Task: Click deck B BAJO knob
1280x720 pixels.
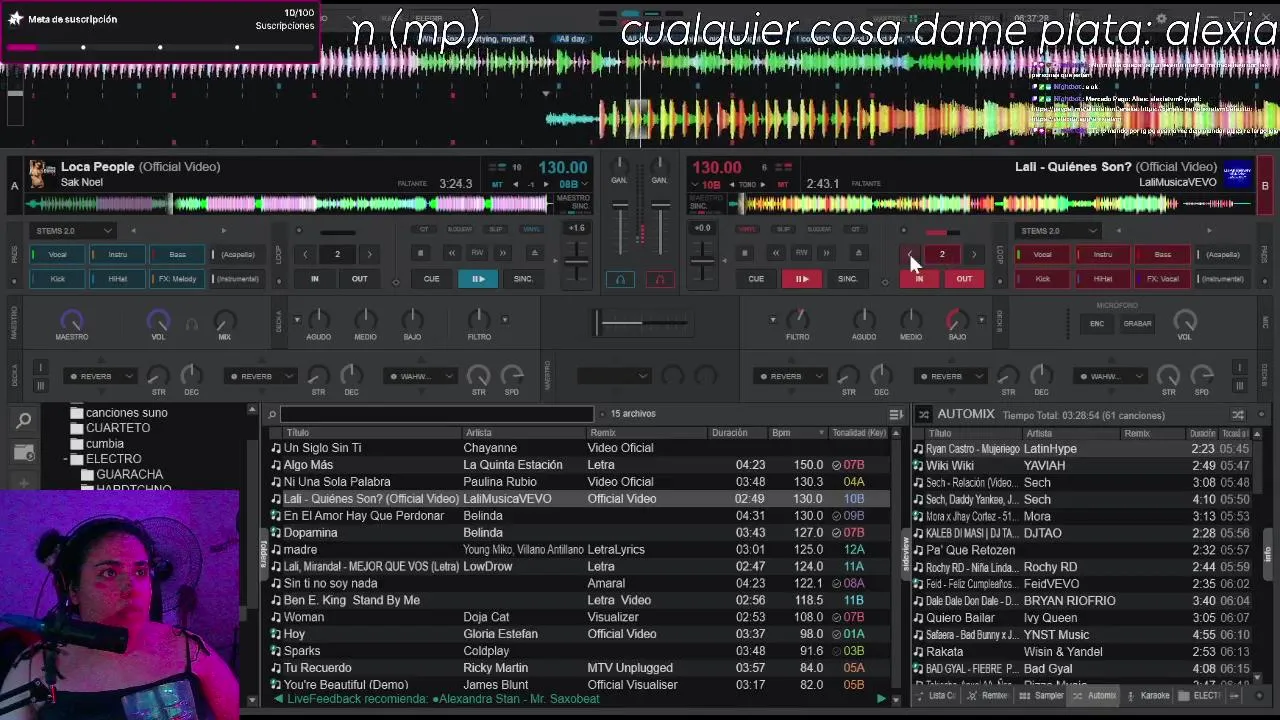Action: click(x=957, y=320)
